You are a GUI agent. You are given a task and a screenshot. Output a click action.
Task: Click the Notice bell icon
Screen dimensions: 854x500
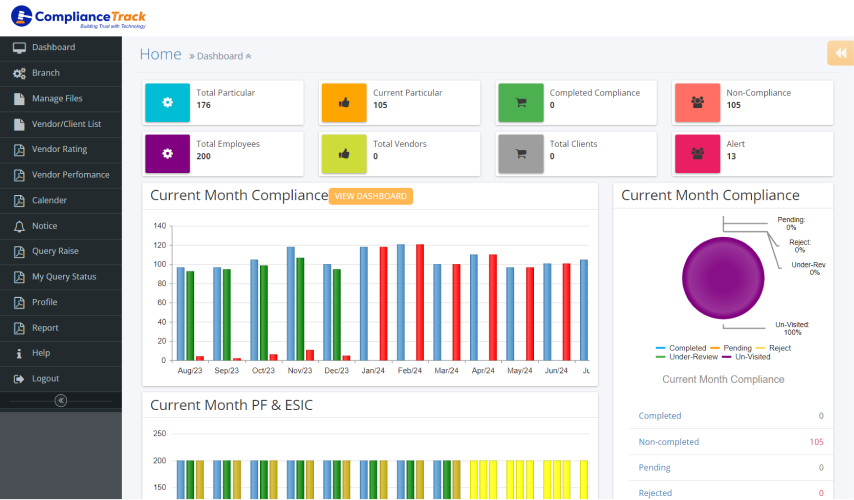click(19, 227)
